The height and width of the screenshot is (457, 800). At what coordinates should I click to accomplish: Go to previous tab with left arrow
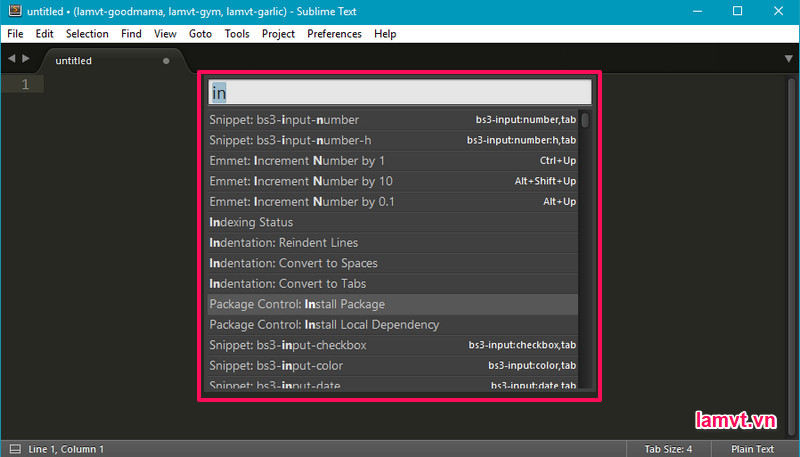coord(11,59)
